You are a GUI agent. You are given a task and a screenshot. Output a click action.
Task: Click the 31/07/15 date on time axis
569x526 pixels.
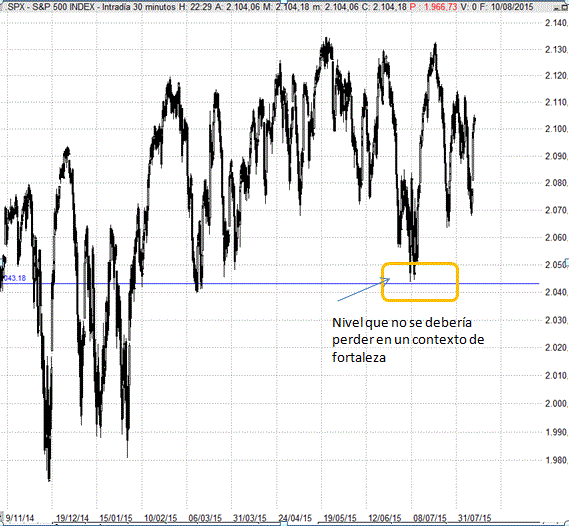475,518
